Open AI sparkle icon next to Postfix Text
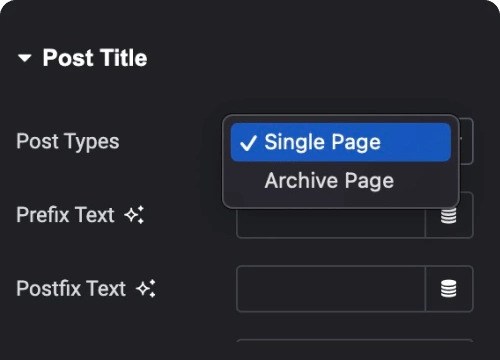This screenshot has height=360, width=500. 146,288
